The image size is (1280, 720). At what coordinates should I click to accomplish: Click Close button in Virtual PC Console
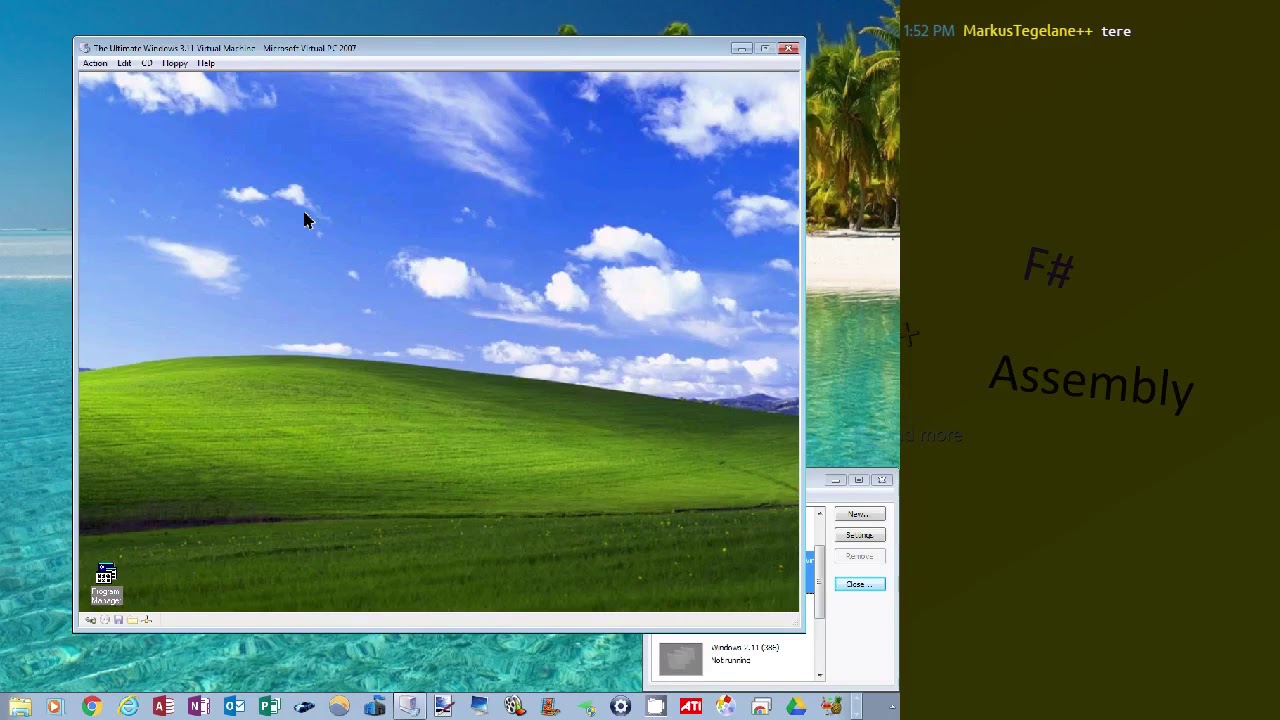pyautogui.click(x=859, y=584)
